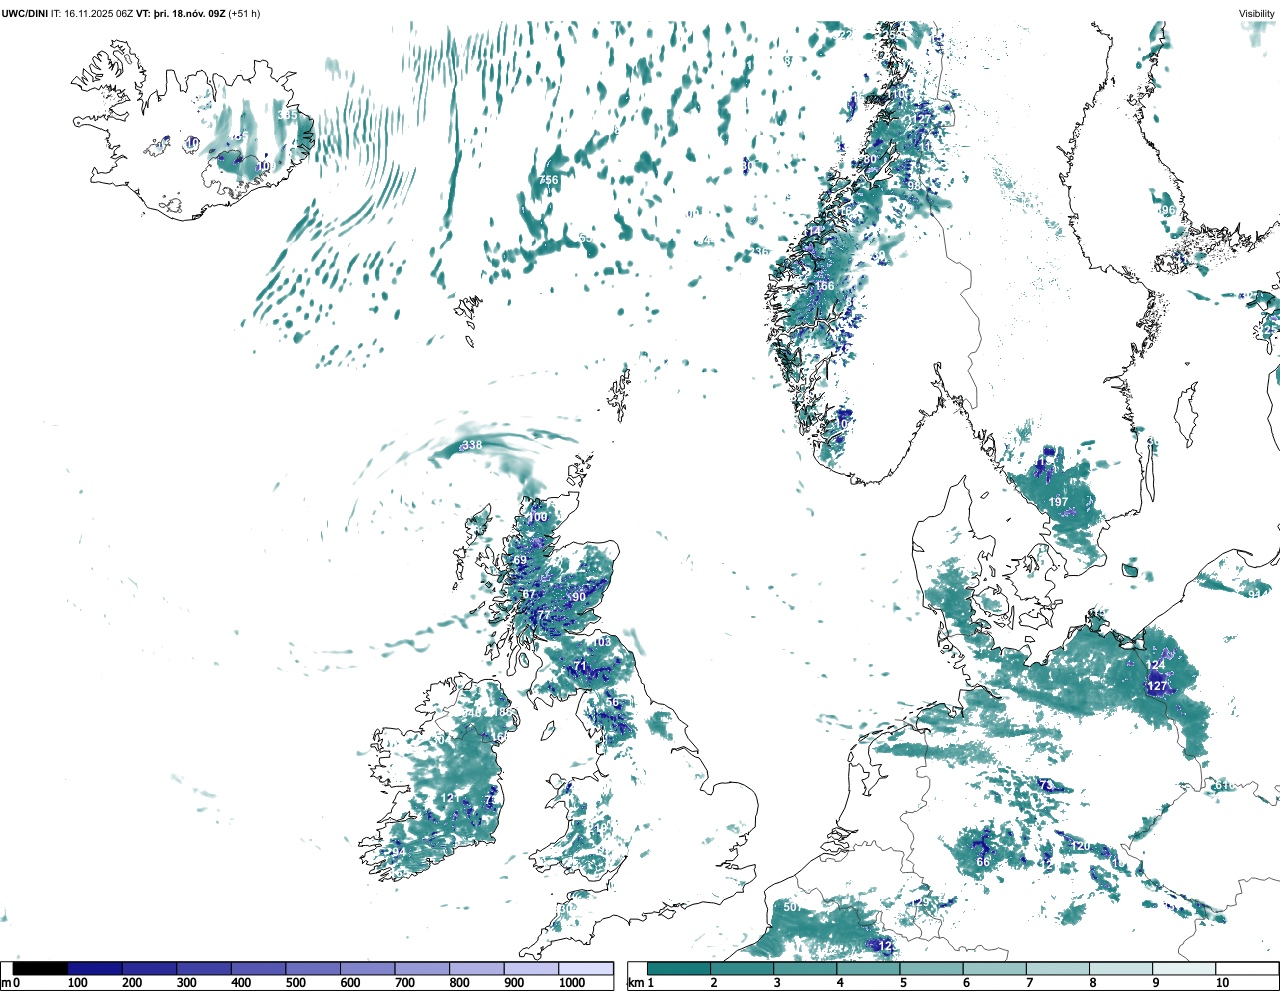
Task: Click the '50' value over northern France
Action: tap(790, 907)
